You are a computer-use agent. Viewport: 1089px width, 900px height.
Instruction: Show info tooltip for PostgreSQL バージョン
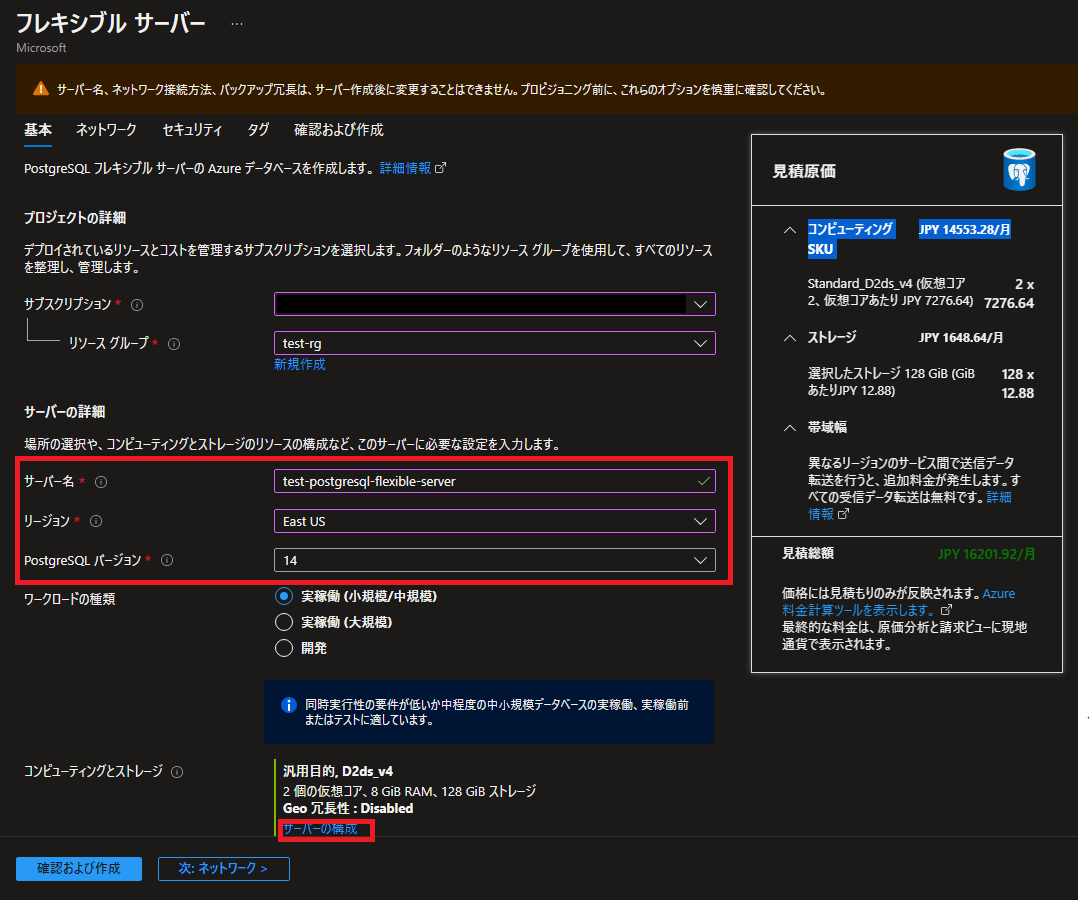pyautogui.click(x=167, y=560)
